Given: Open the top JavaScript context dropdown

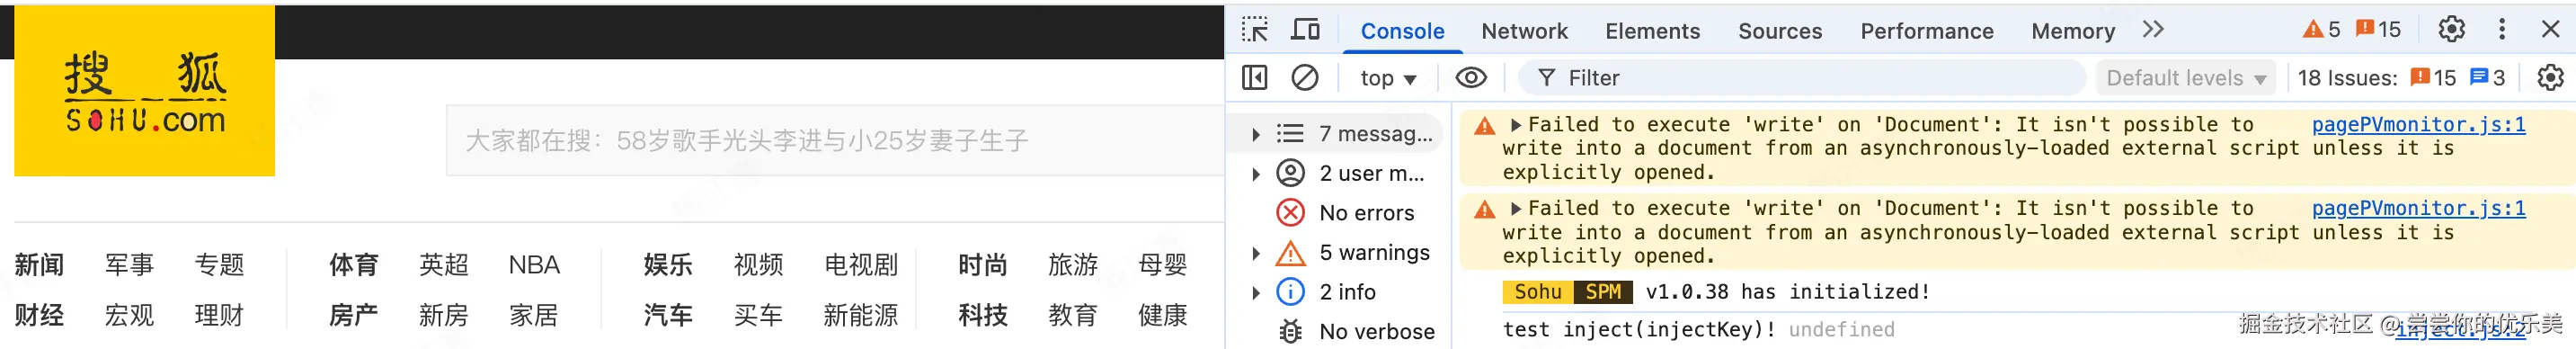Looking at the screenshot, I should click(1388, 78).
